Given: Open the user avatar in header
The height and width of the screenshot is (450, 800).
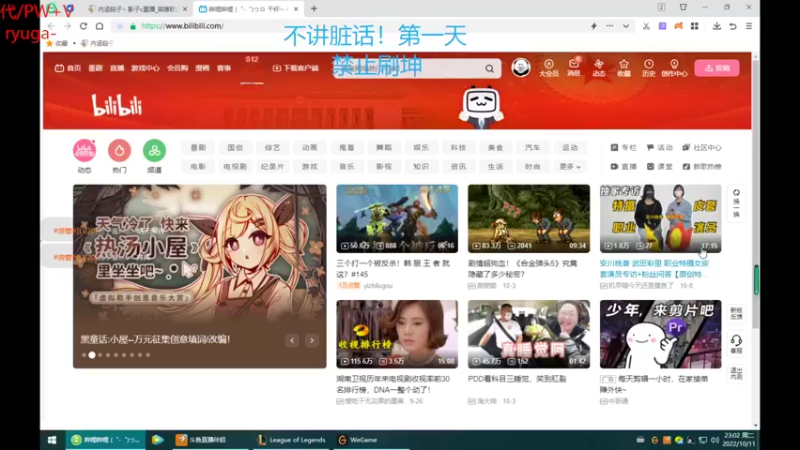Looking at the screenshot, I should tap(521, 67).
